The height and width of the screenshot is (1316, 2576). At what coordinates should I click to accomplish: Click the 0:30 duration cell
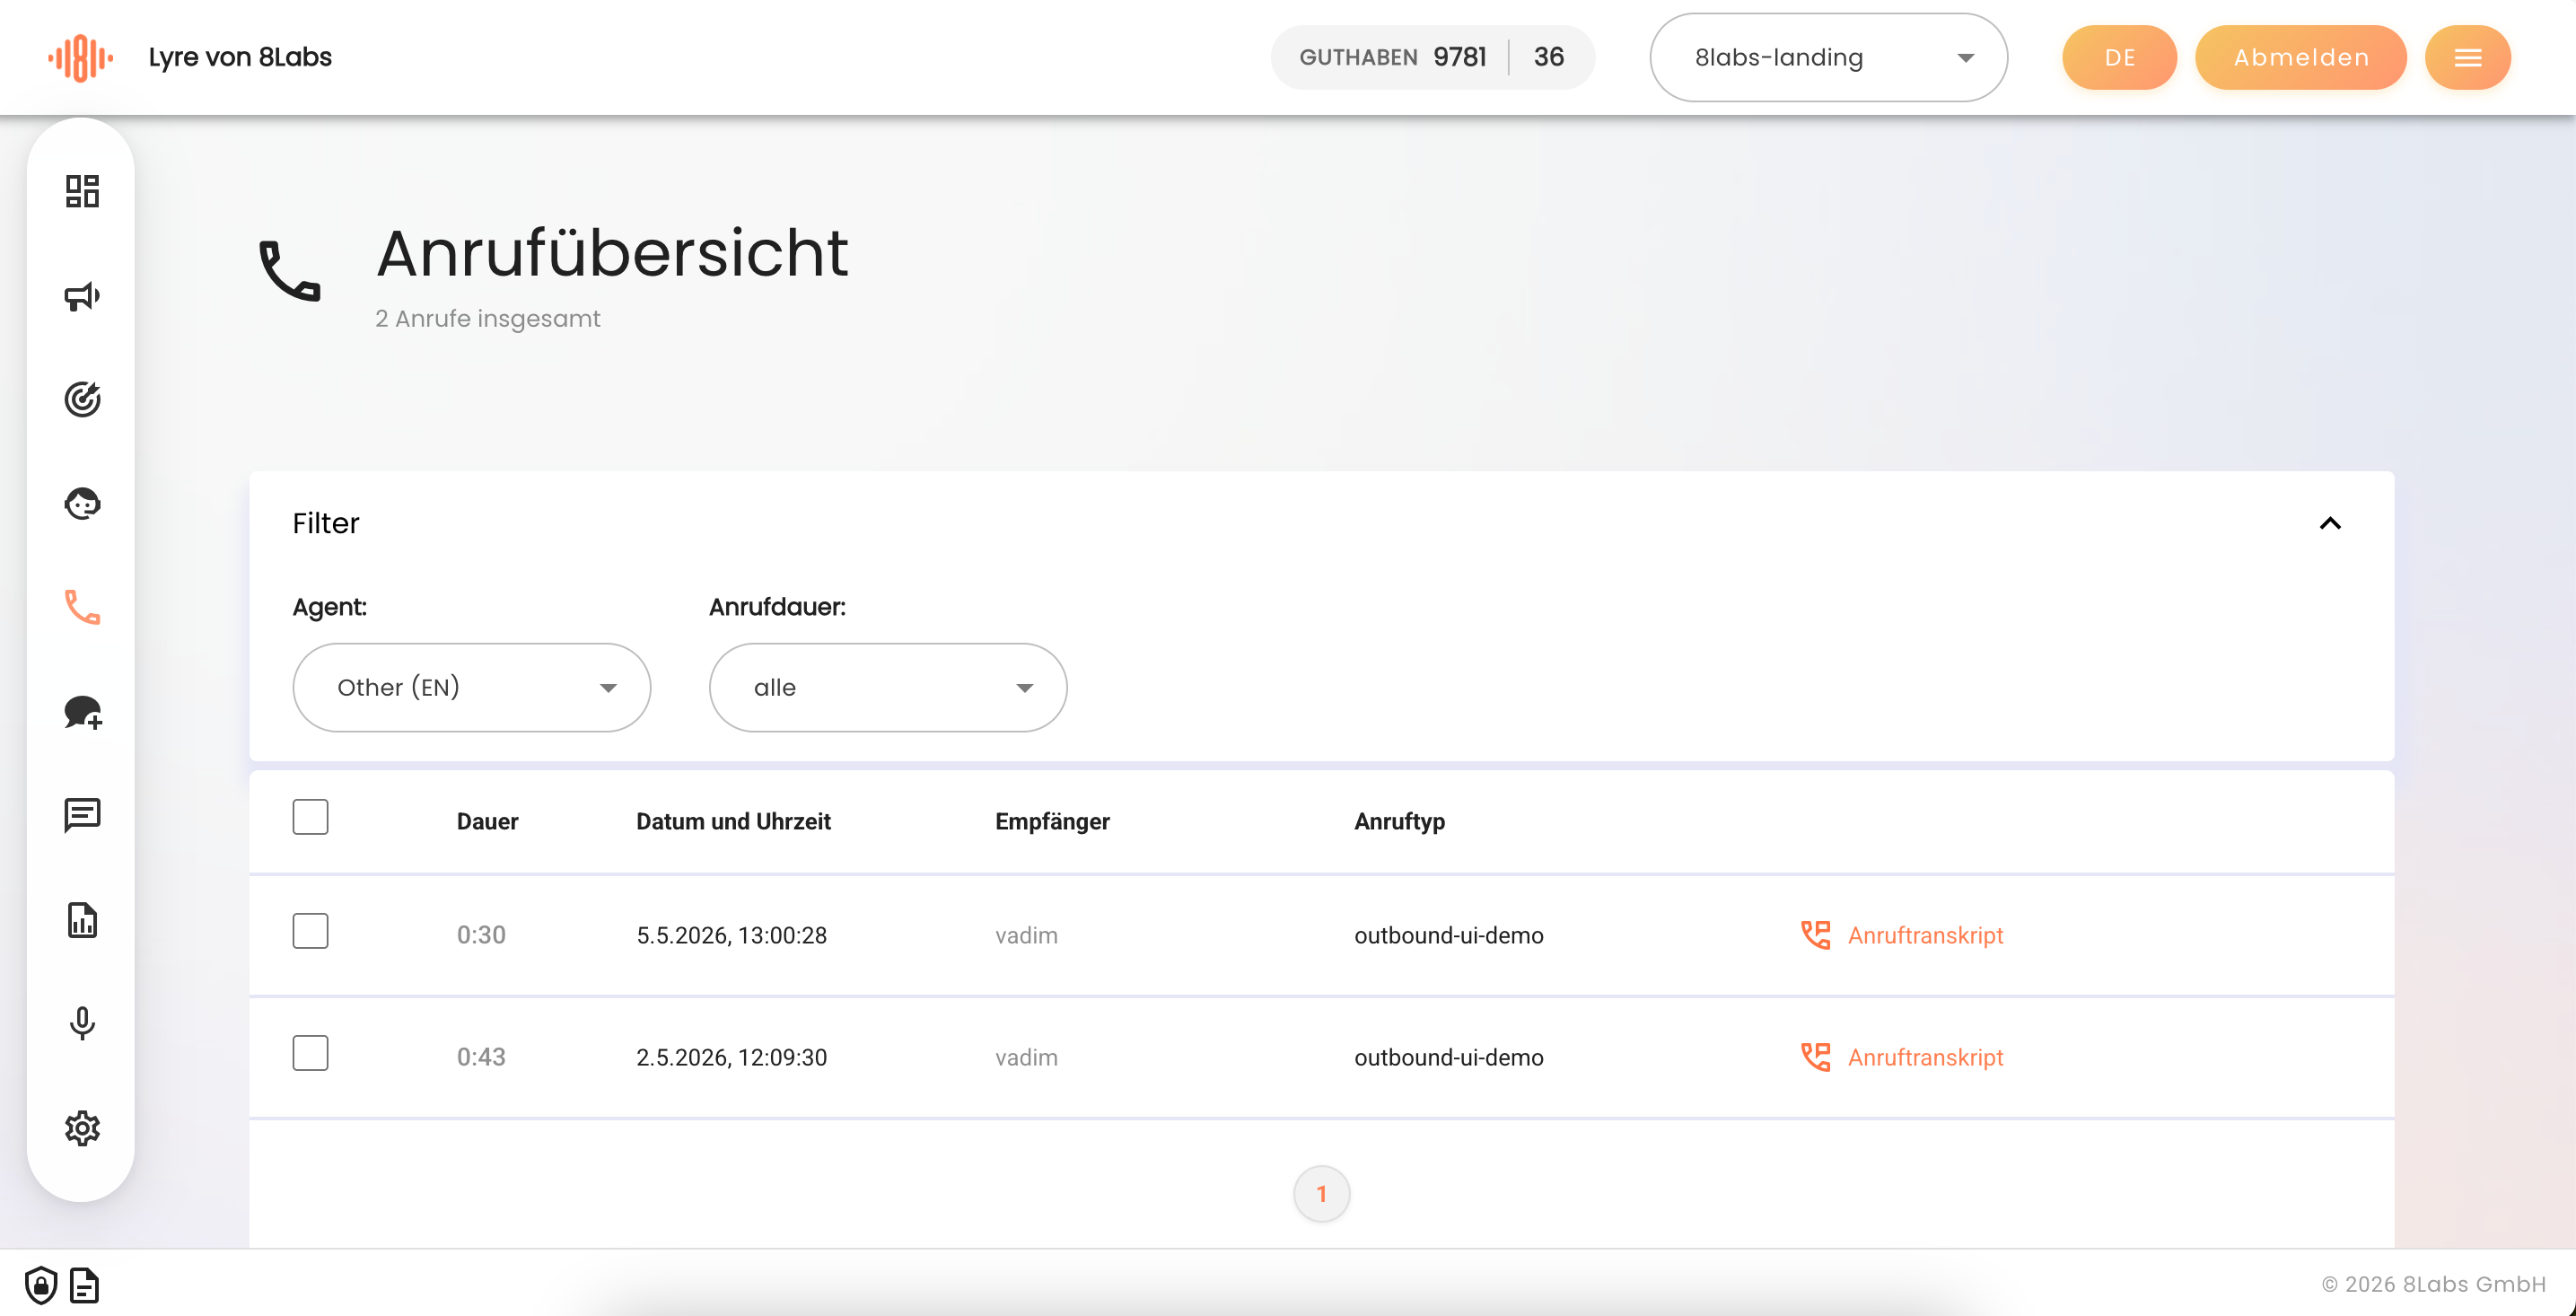481,935
